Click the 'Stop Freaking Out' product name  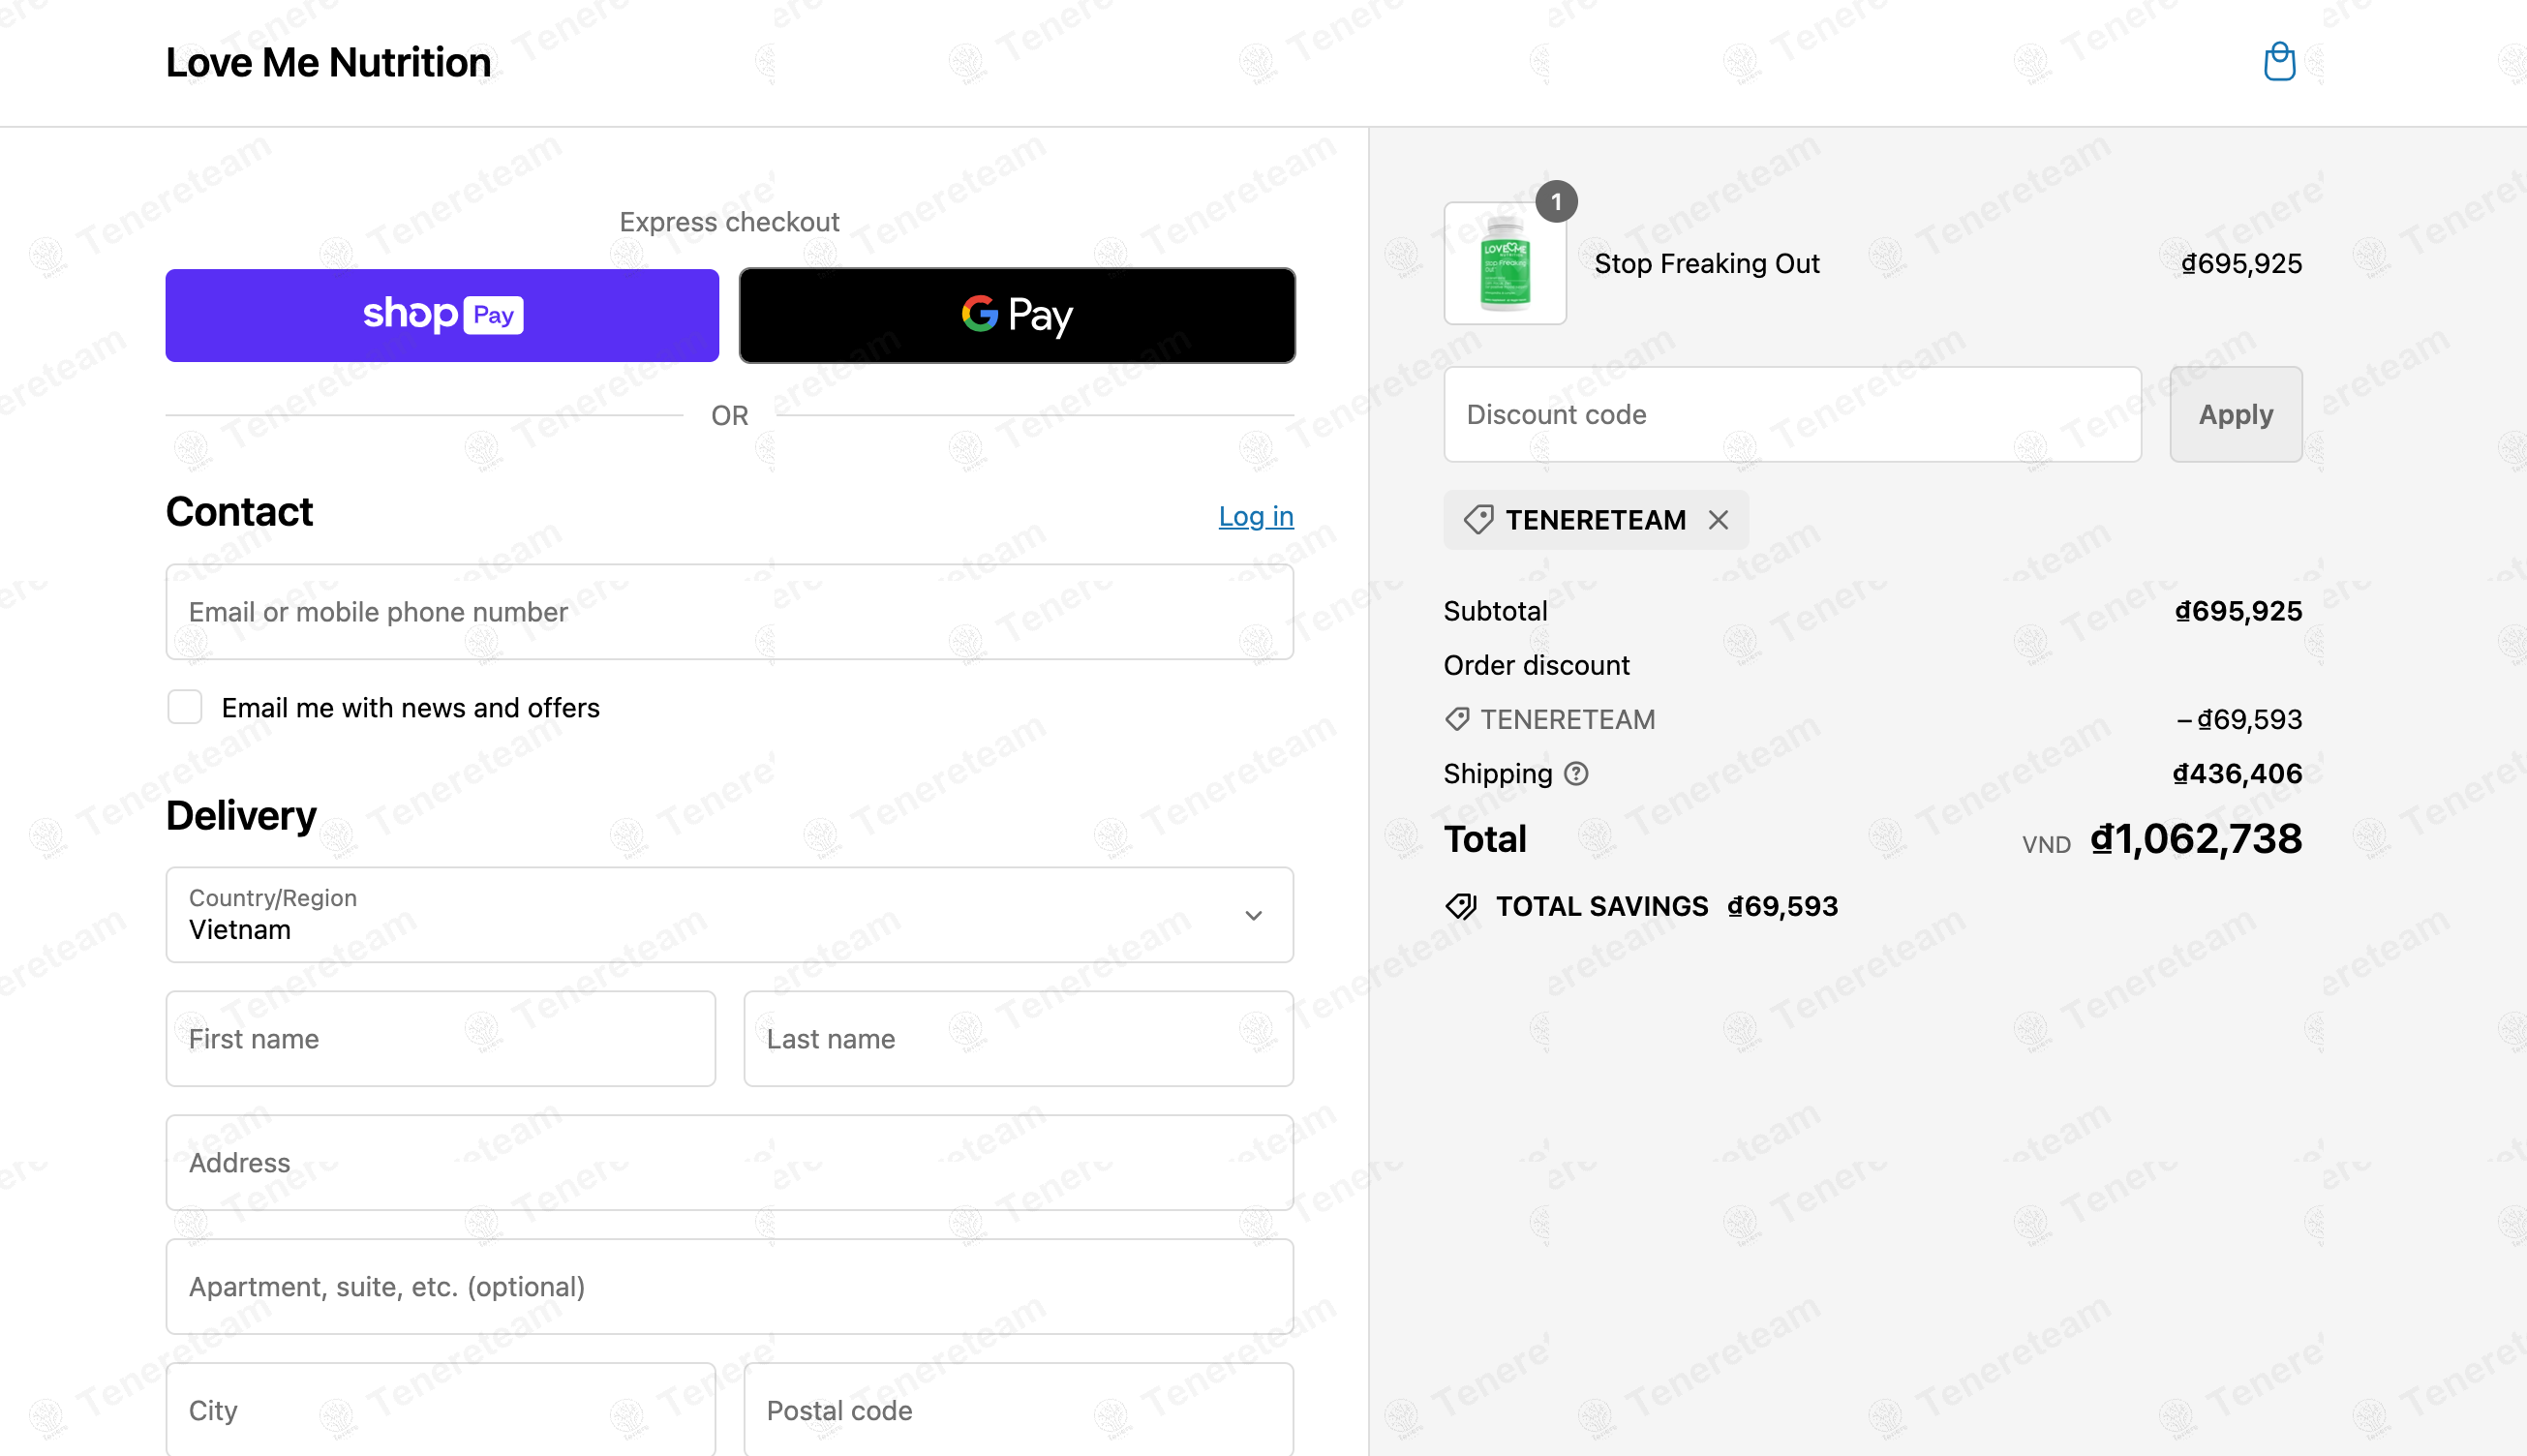pyautogui.click(x=1706, y=263)
